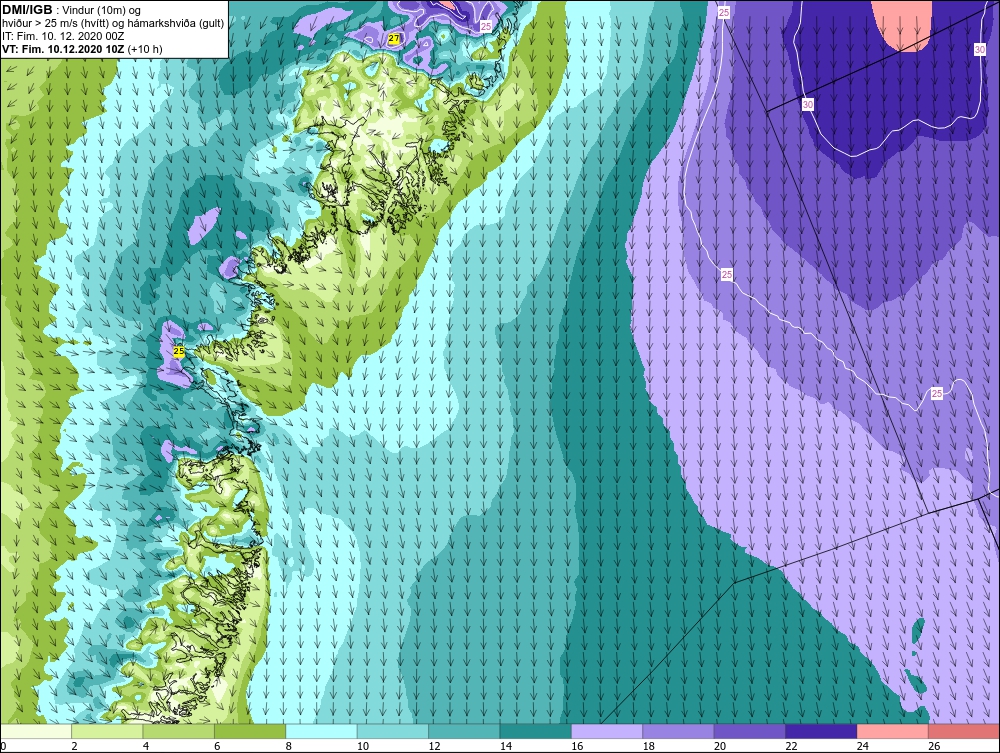The height and width of the screenshot is (753, 1000).
Task: Click the '4' label on the color scale
Action: [146, 746]
